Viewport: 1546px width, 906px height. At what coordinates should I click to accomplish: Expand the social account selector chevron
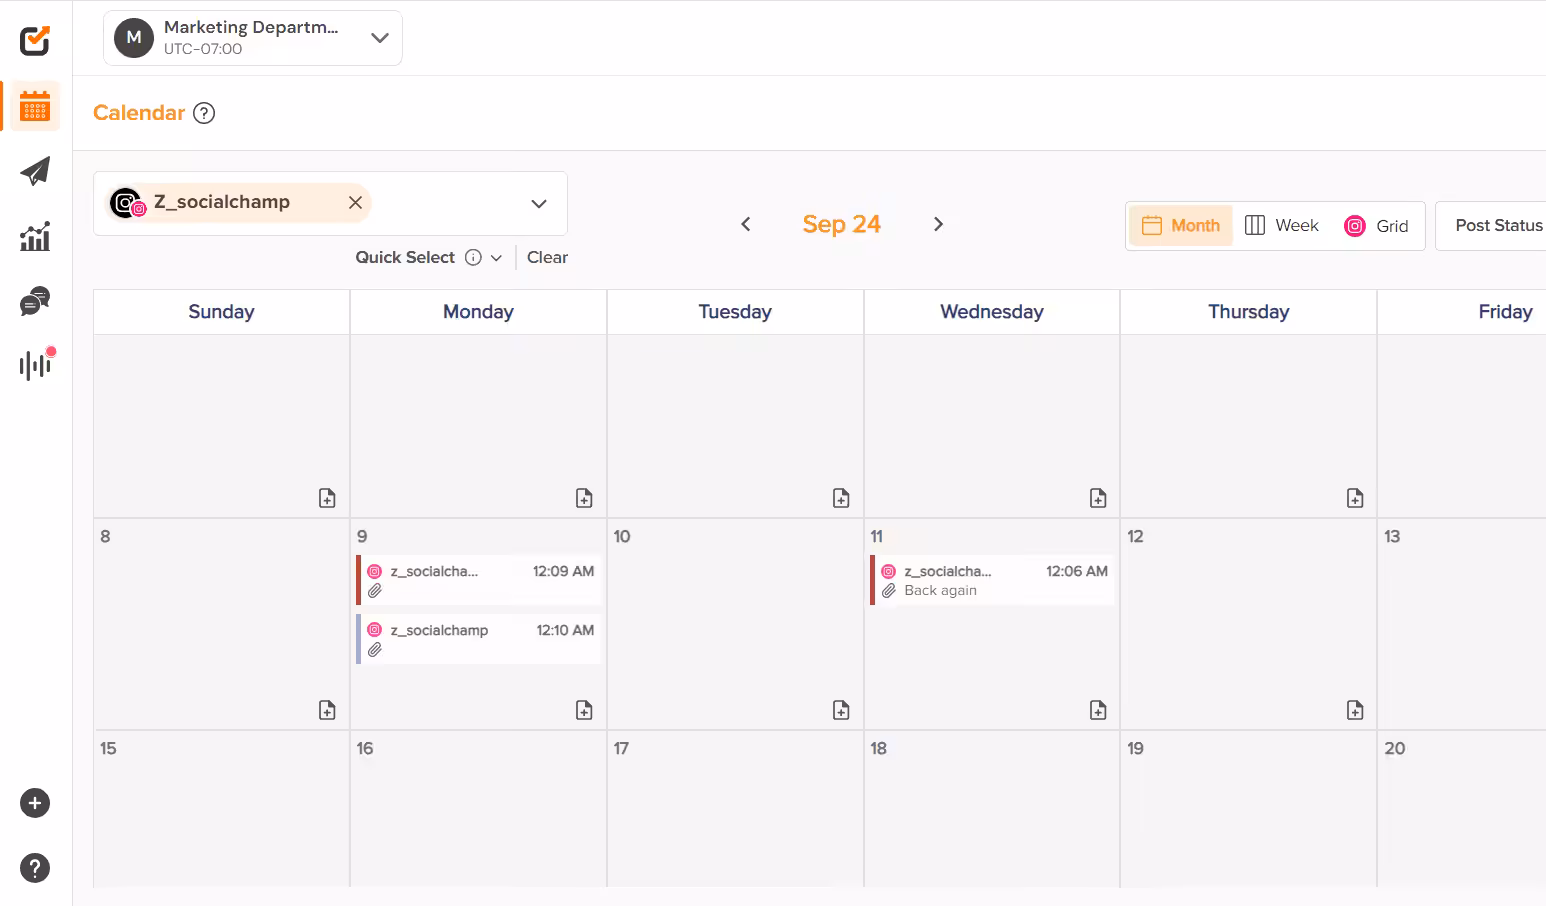[x=539, y=203]
